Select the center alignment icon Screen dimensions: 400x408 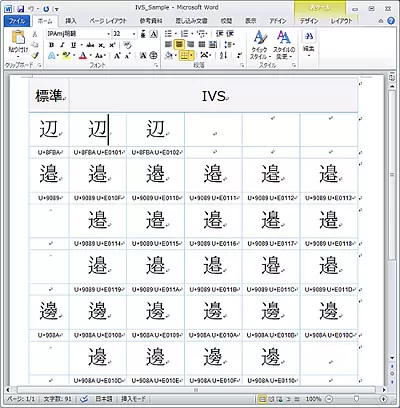[179, 44]
